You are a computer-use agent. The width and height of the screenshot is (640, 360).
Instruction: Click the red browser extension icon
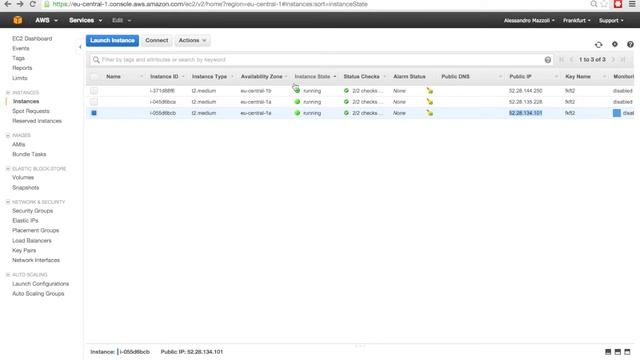tap(618, 4)
